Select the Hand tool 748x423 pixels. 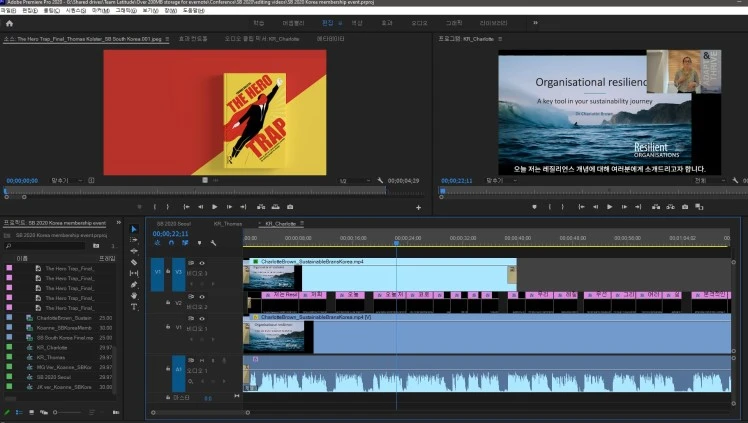(x=134, y=295)
